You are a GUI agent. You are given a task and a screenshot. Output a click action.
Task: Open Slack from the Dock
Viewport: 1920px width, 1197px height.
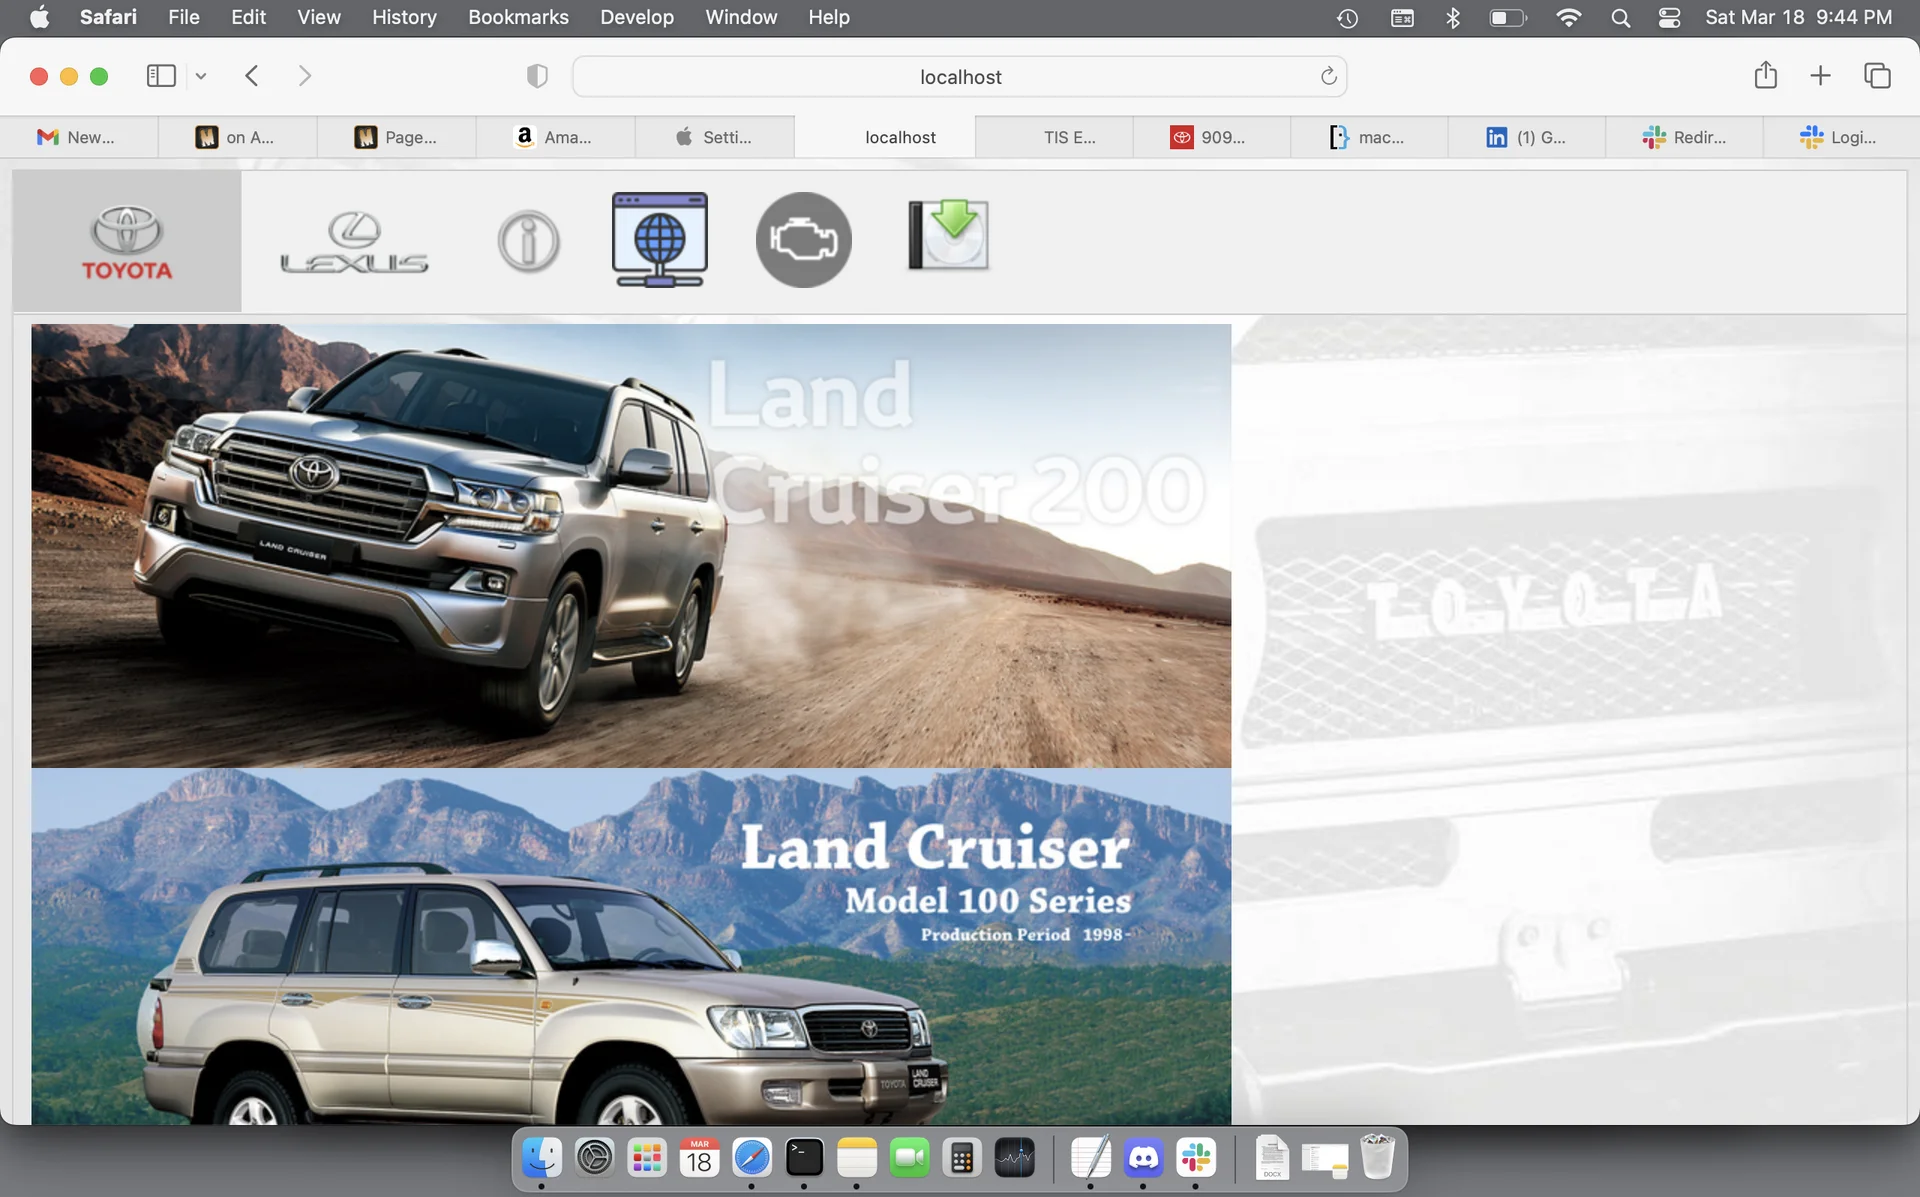point(1196,1158)
